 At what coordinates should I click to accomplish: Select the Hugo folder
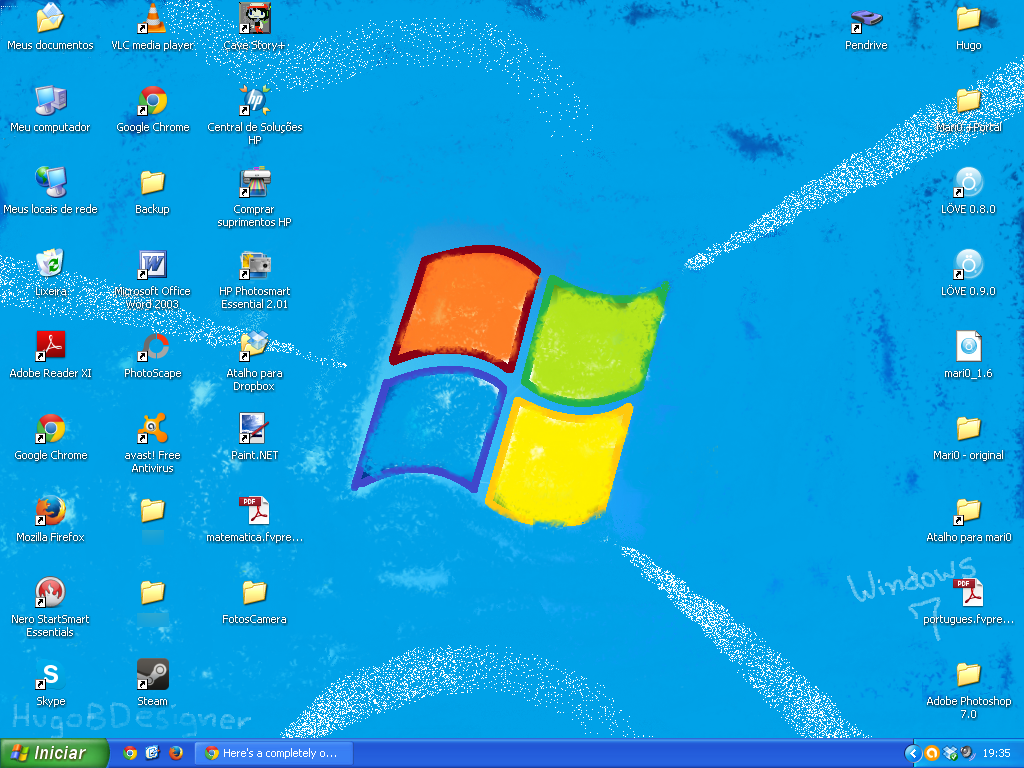[968, 19]
